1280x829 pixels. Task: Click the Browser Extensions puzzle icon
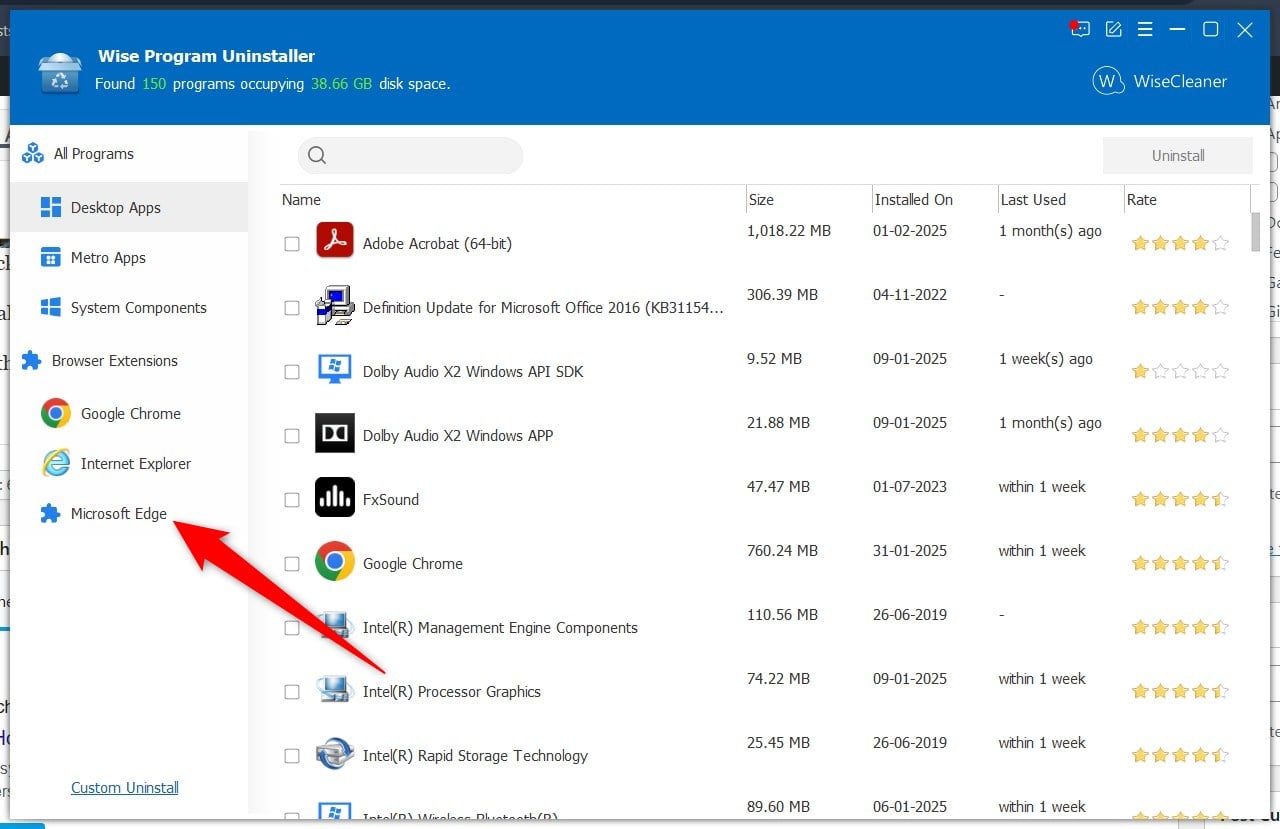pos(32,360)
